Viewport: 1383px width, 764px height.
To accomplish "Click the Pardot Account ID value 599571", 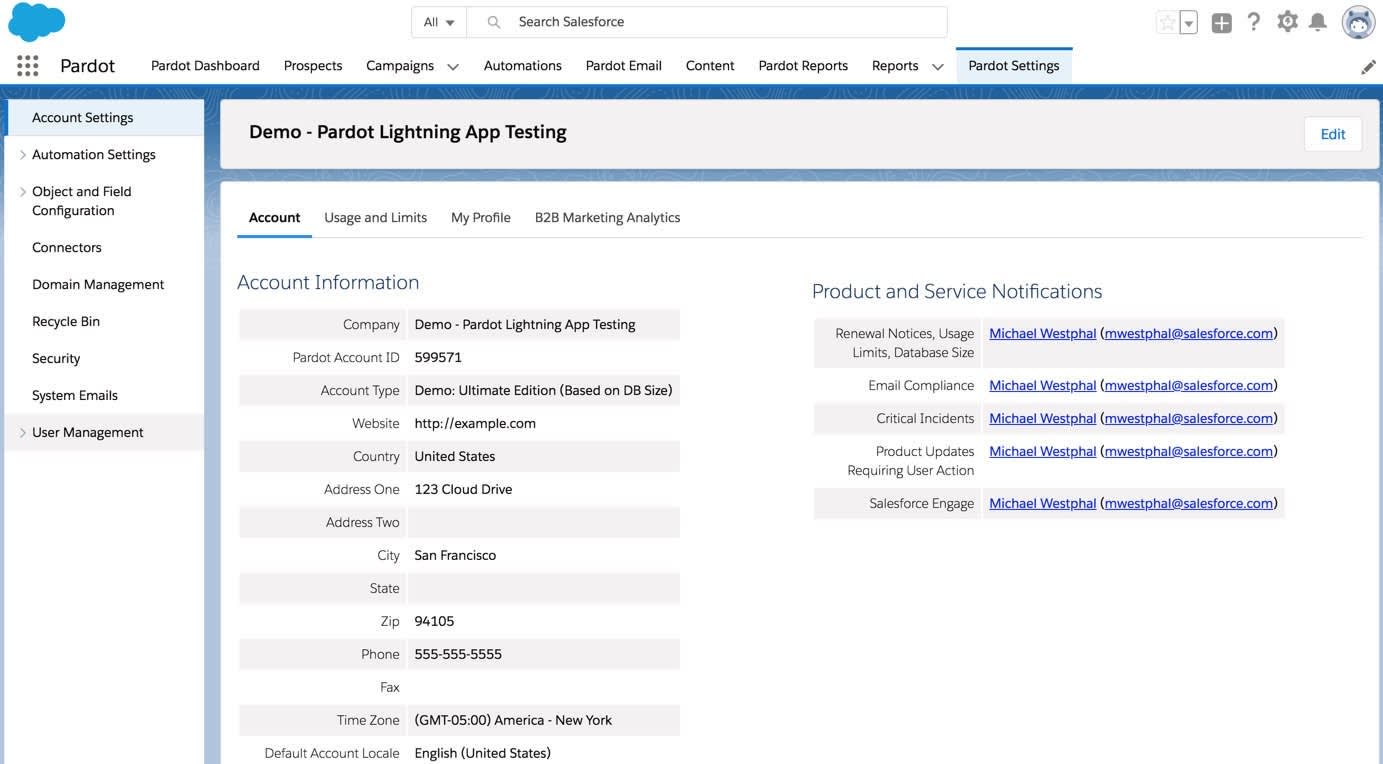I will tap(438, 358).
